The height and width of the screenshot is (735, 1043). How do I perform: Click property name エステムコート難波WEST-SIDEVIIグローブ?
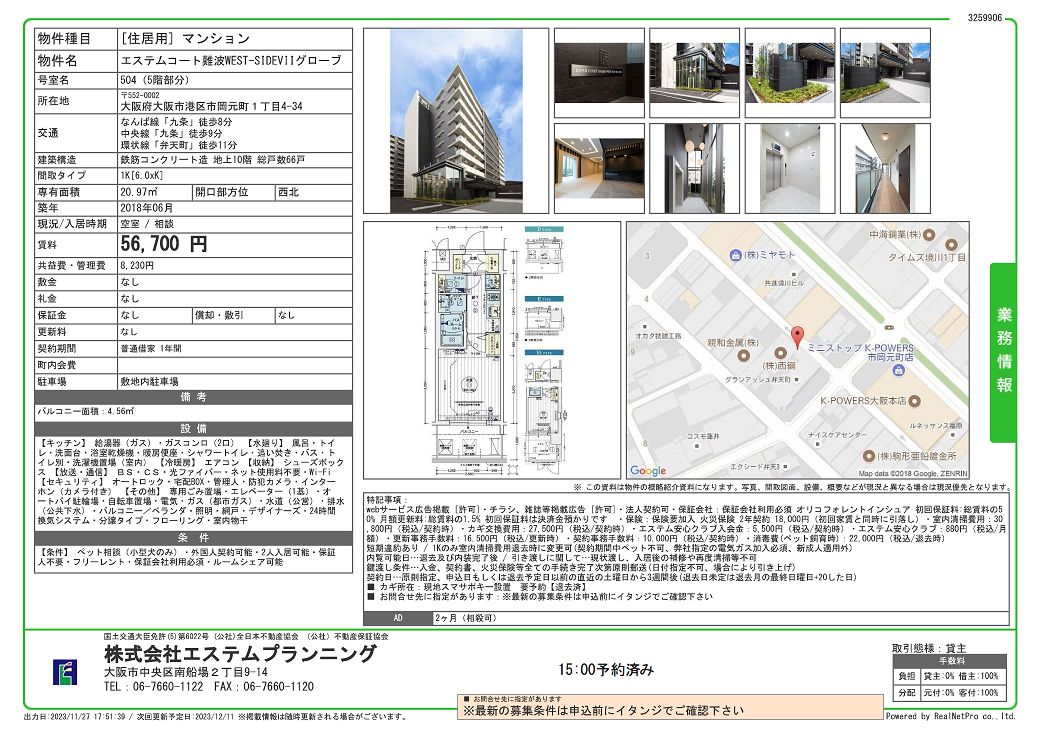click(x=231, y=61)
